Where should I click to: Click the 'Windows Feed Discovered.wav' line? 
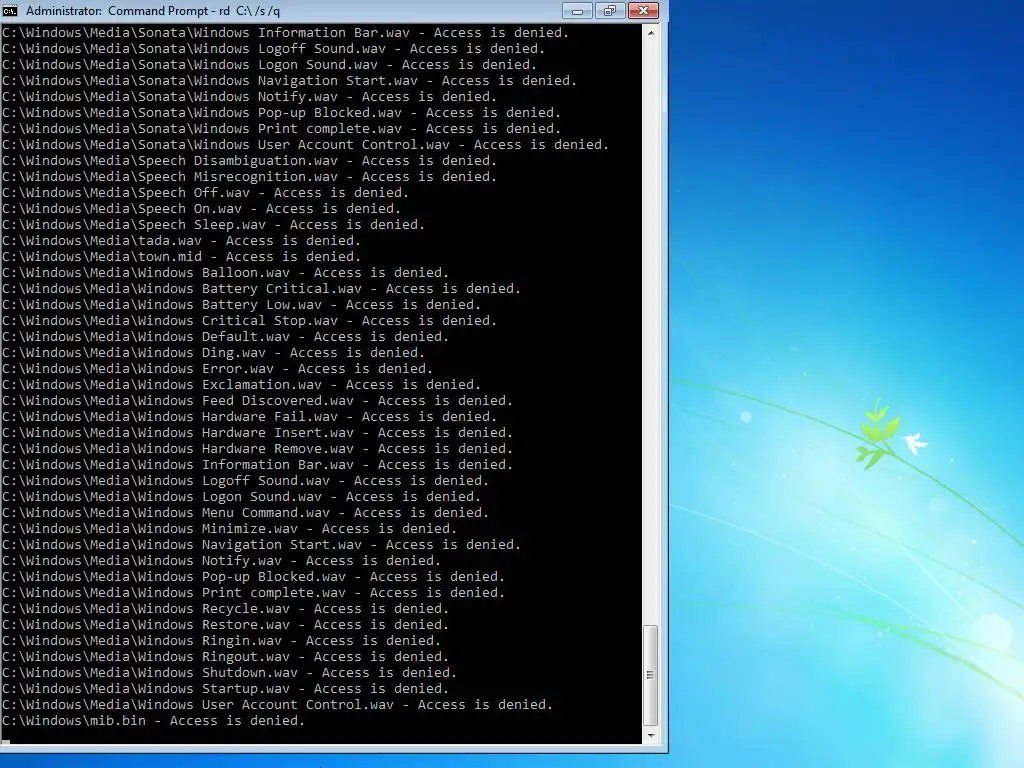[257, 401]
